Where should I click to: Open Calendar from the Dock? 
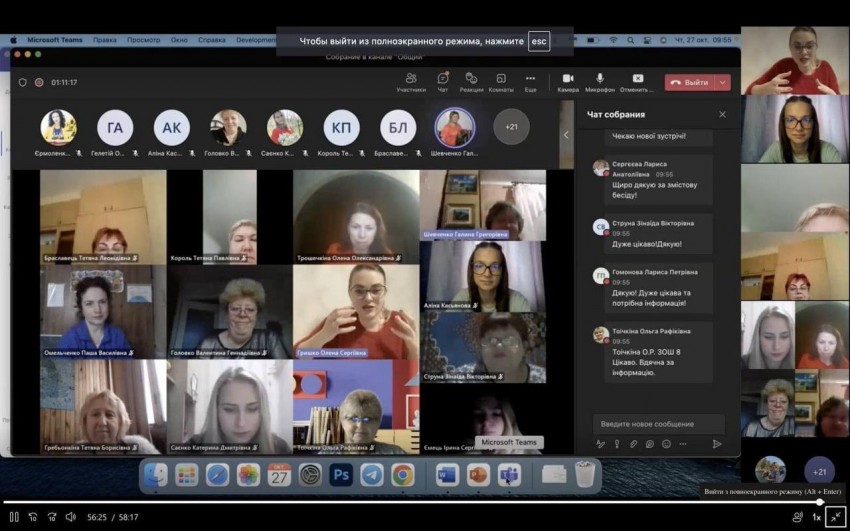(279, 475)
